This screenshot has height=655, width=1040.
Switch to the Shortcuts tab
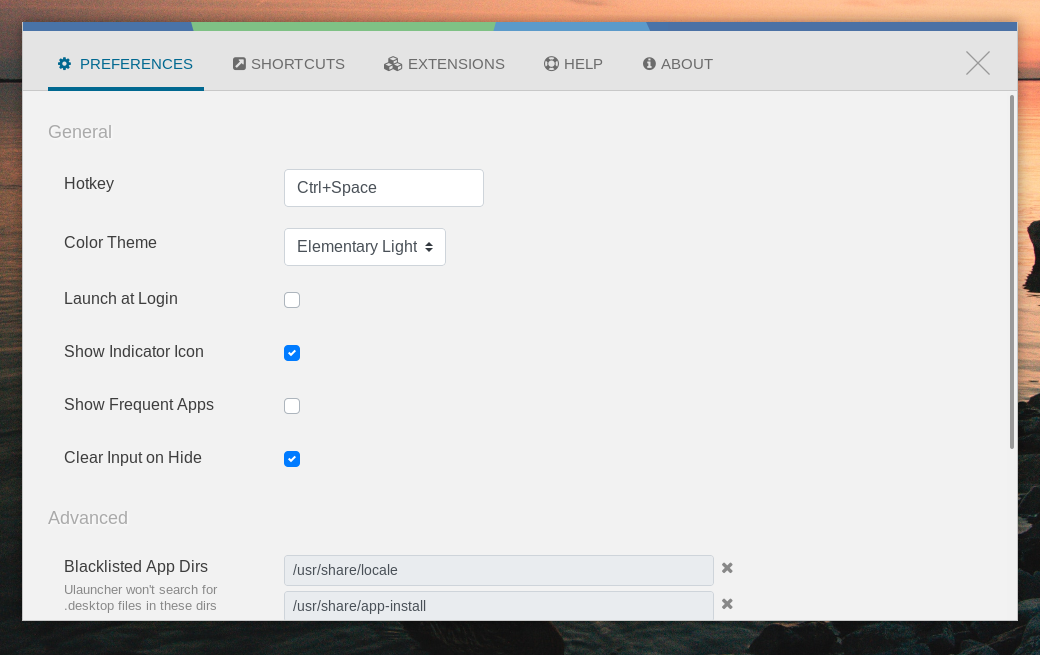point(288,63)
